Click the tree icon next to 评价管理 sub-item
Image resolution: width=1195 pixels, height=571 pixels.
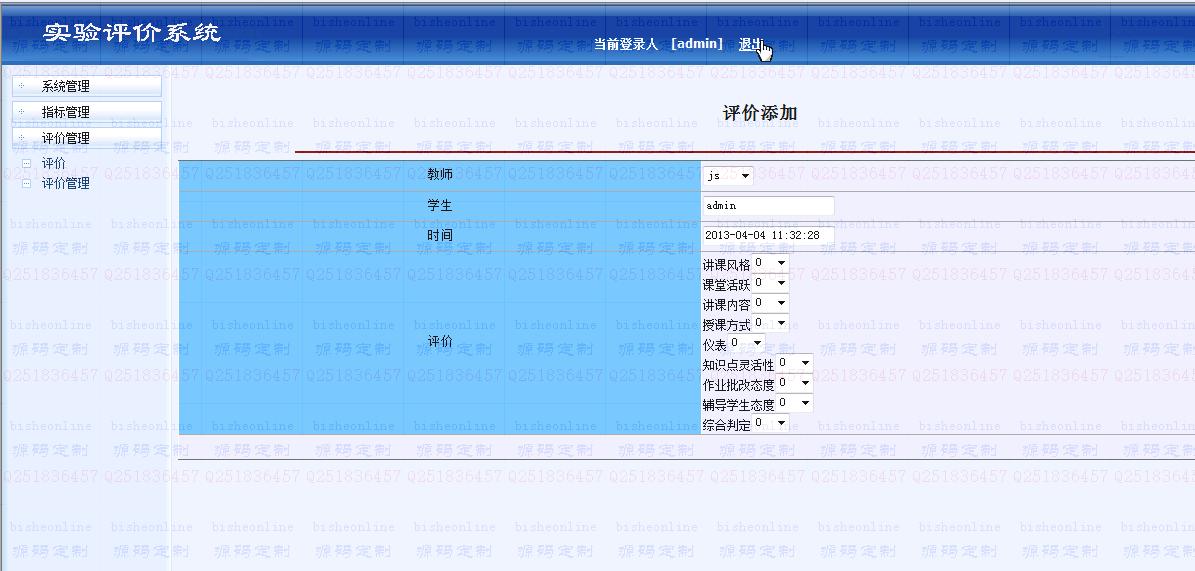pos(27,183)
